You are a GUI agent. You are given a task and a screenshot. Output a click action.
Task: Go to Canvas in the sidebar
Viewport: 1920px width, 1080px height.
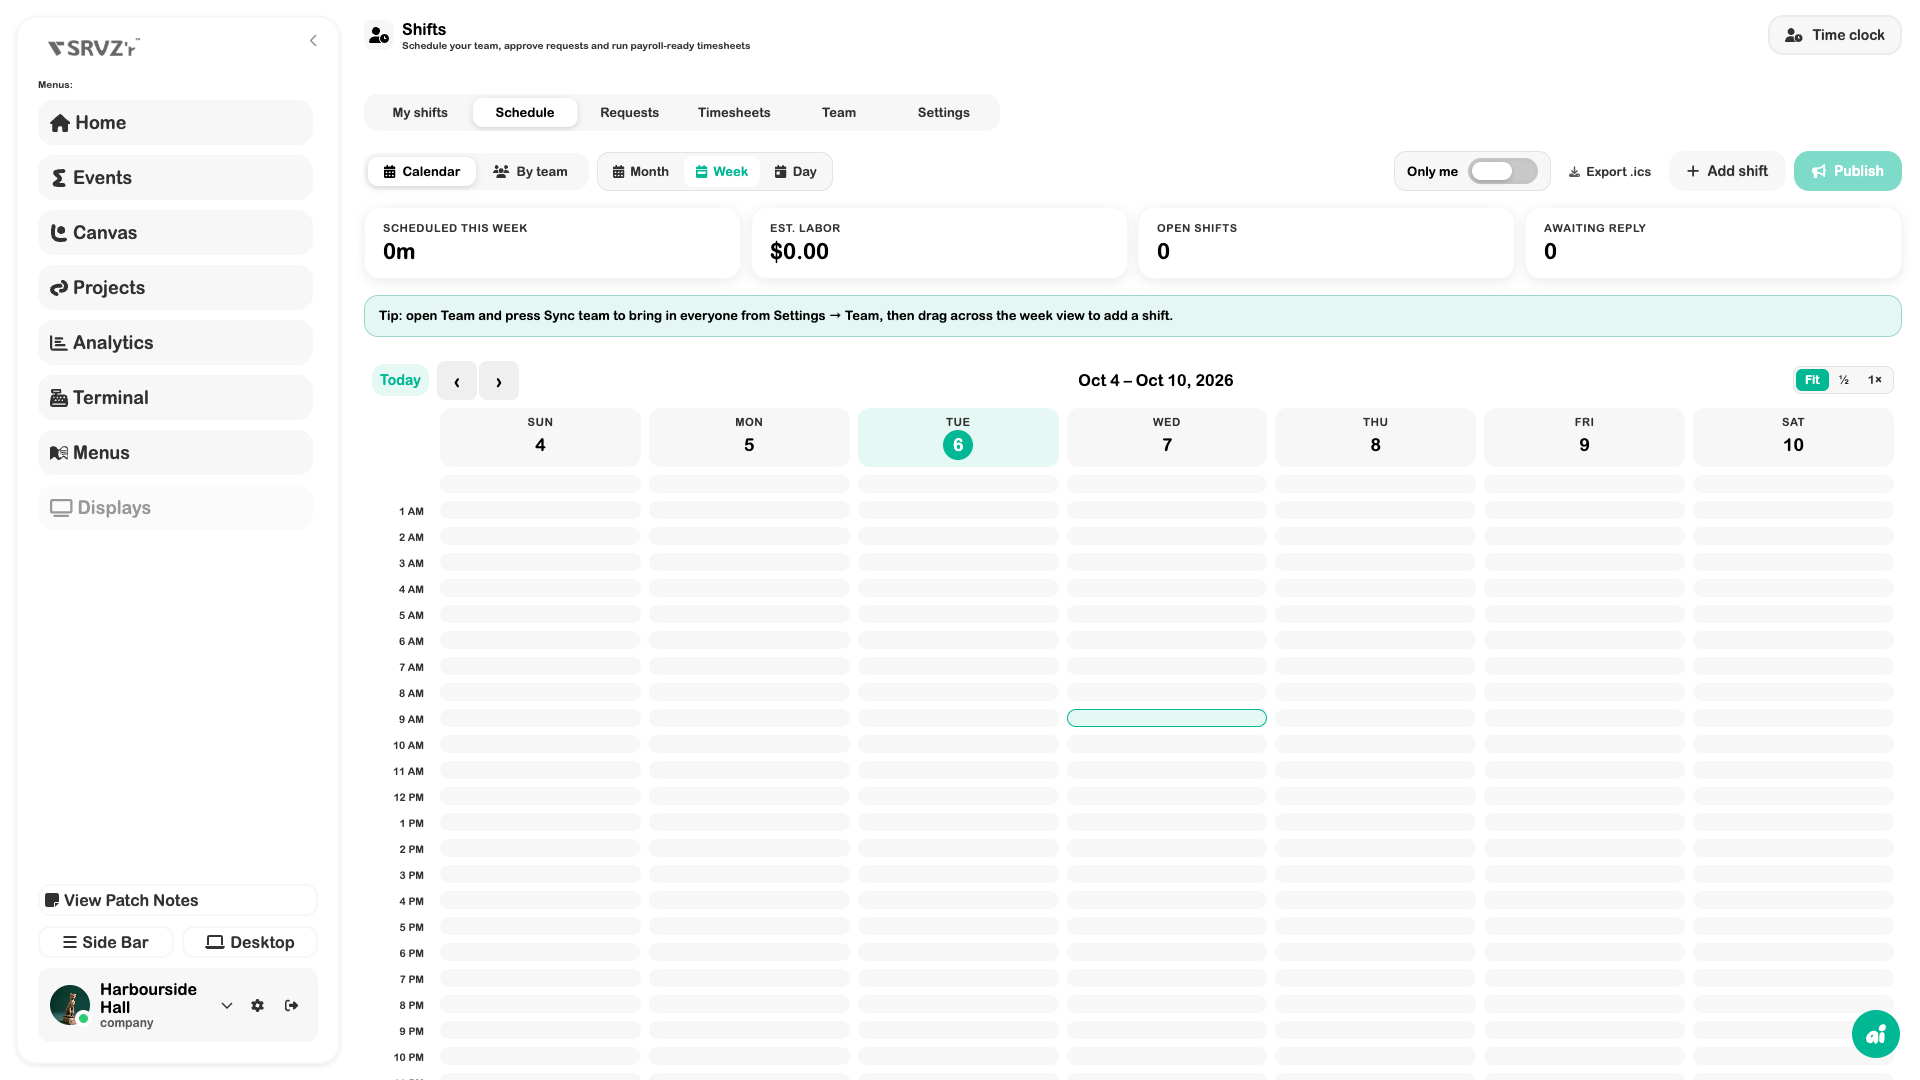coord(175,233)
